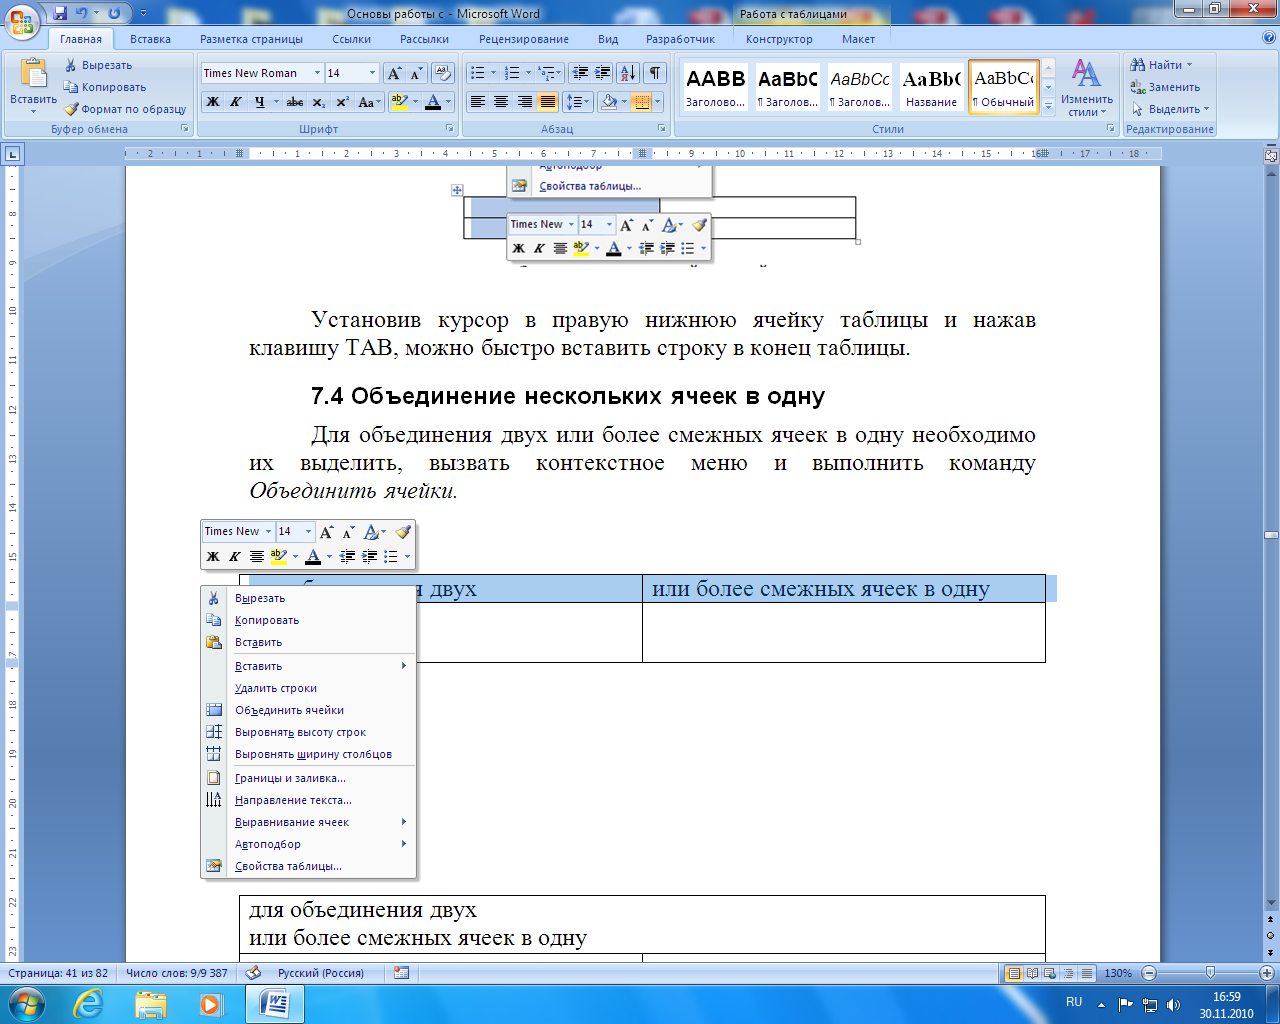Switch to Макет tab
Image resolution: width=1280 pixels, height=1024 pixels.
point(858,39)
